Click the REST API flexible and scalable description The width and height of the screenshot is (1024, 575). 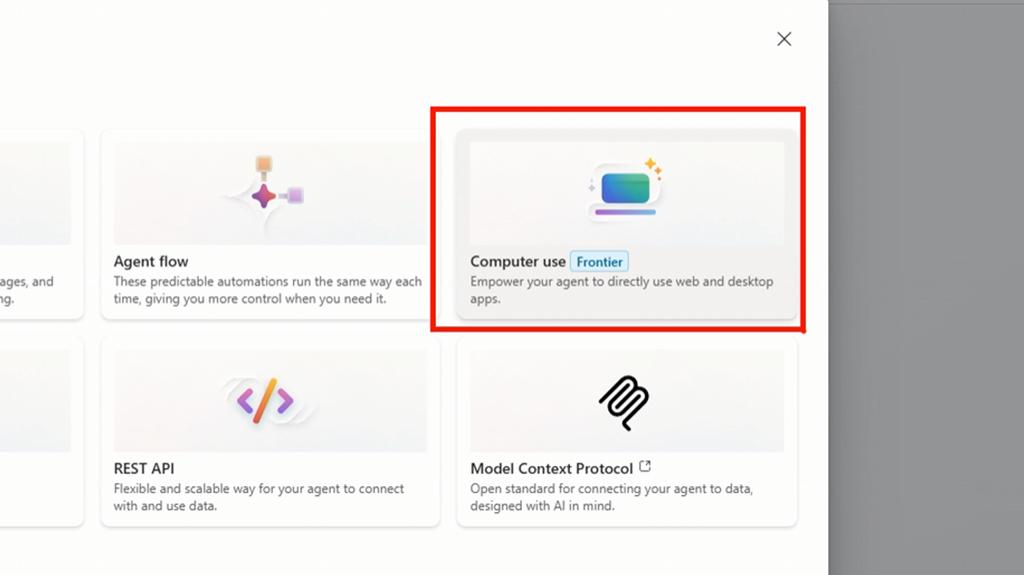pos(258,497)
